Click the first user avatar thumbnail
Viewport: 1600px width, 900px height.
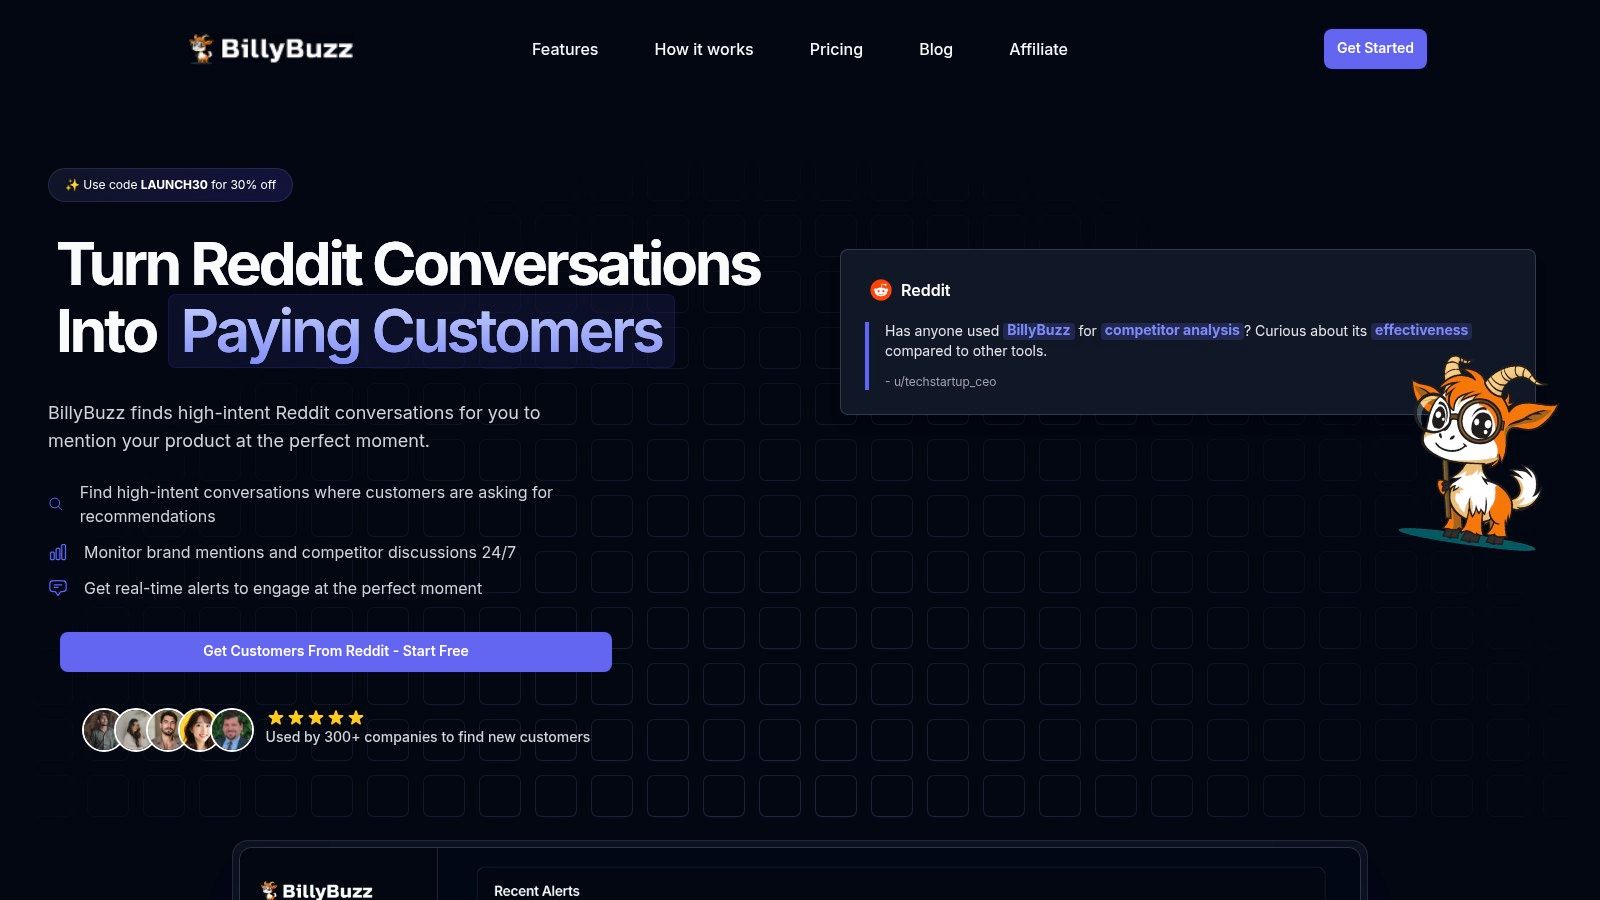pyautogui.click(x=102, y=730)
